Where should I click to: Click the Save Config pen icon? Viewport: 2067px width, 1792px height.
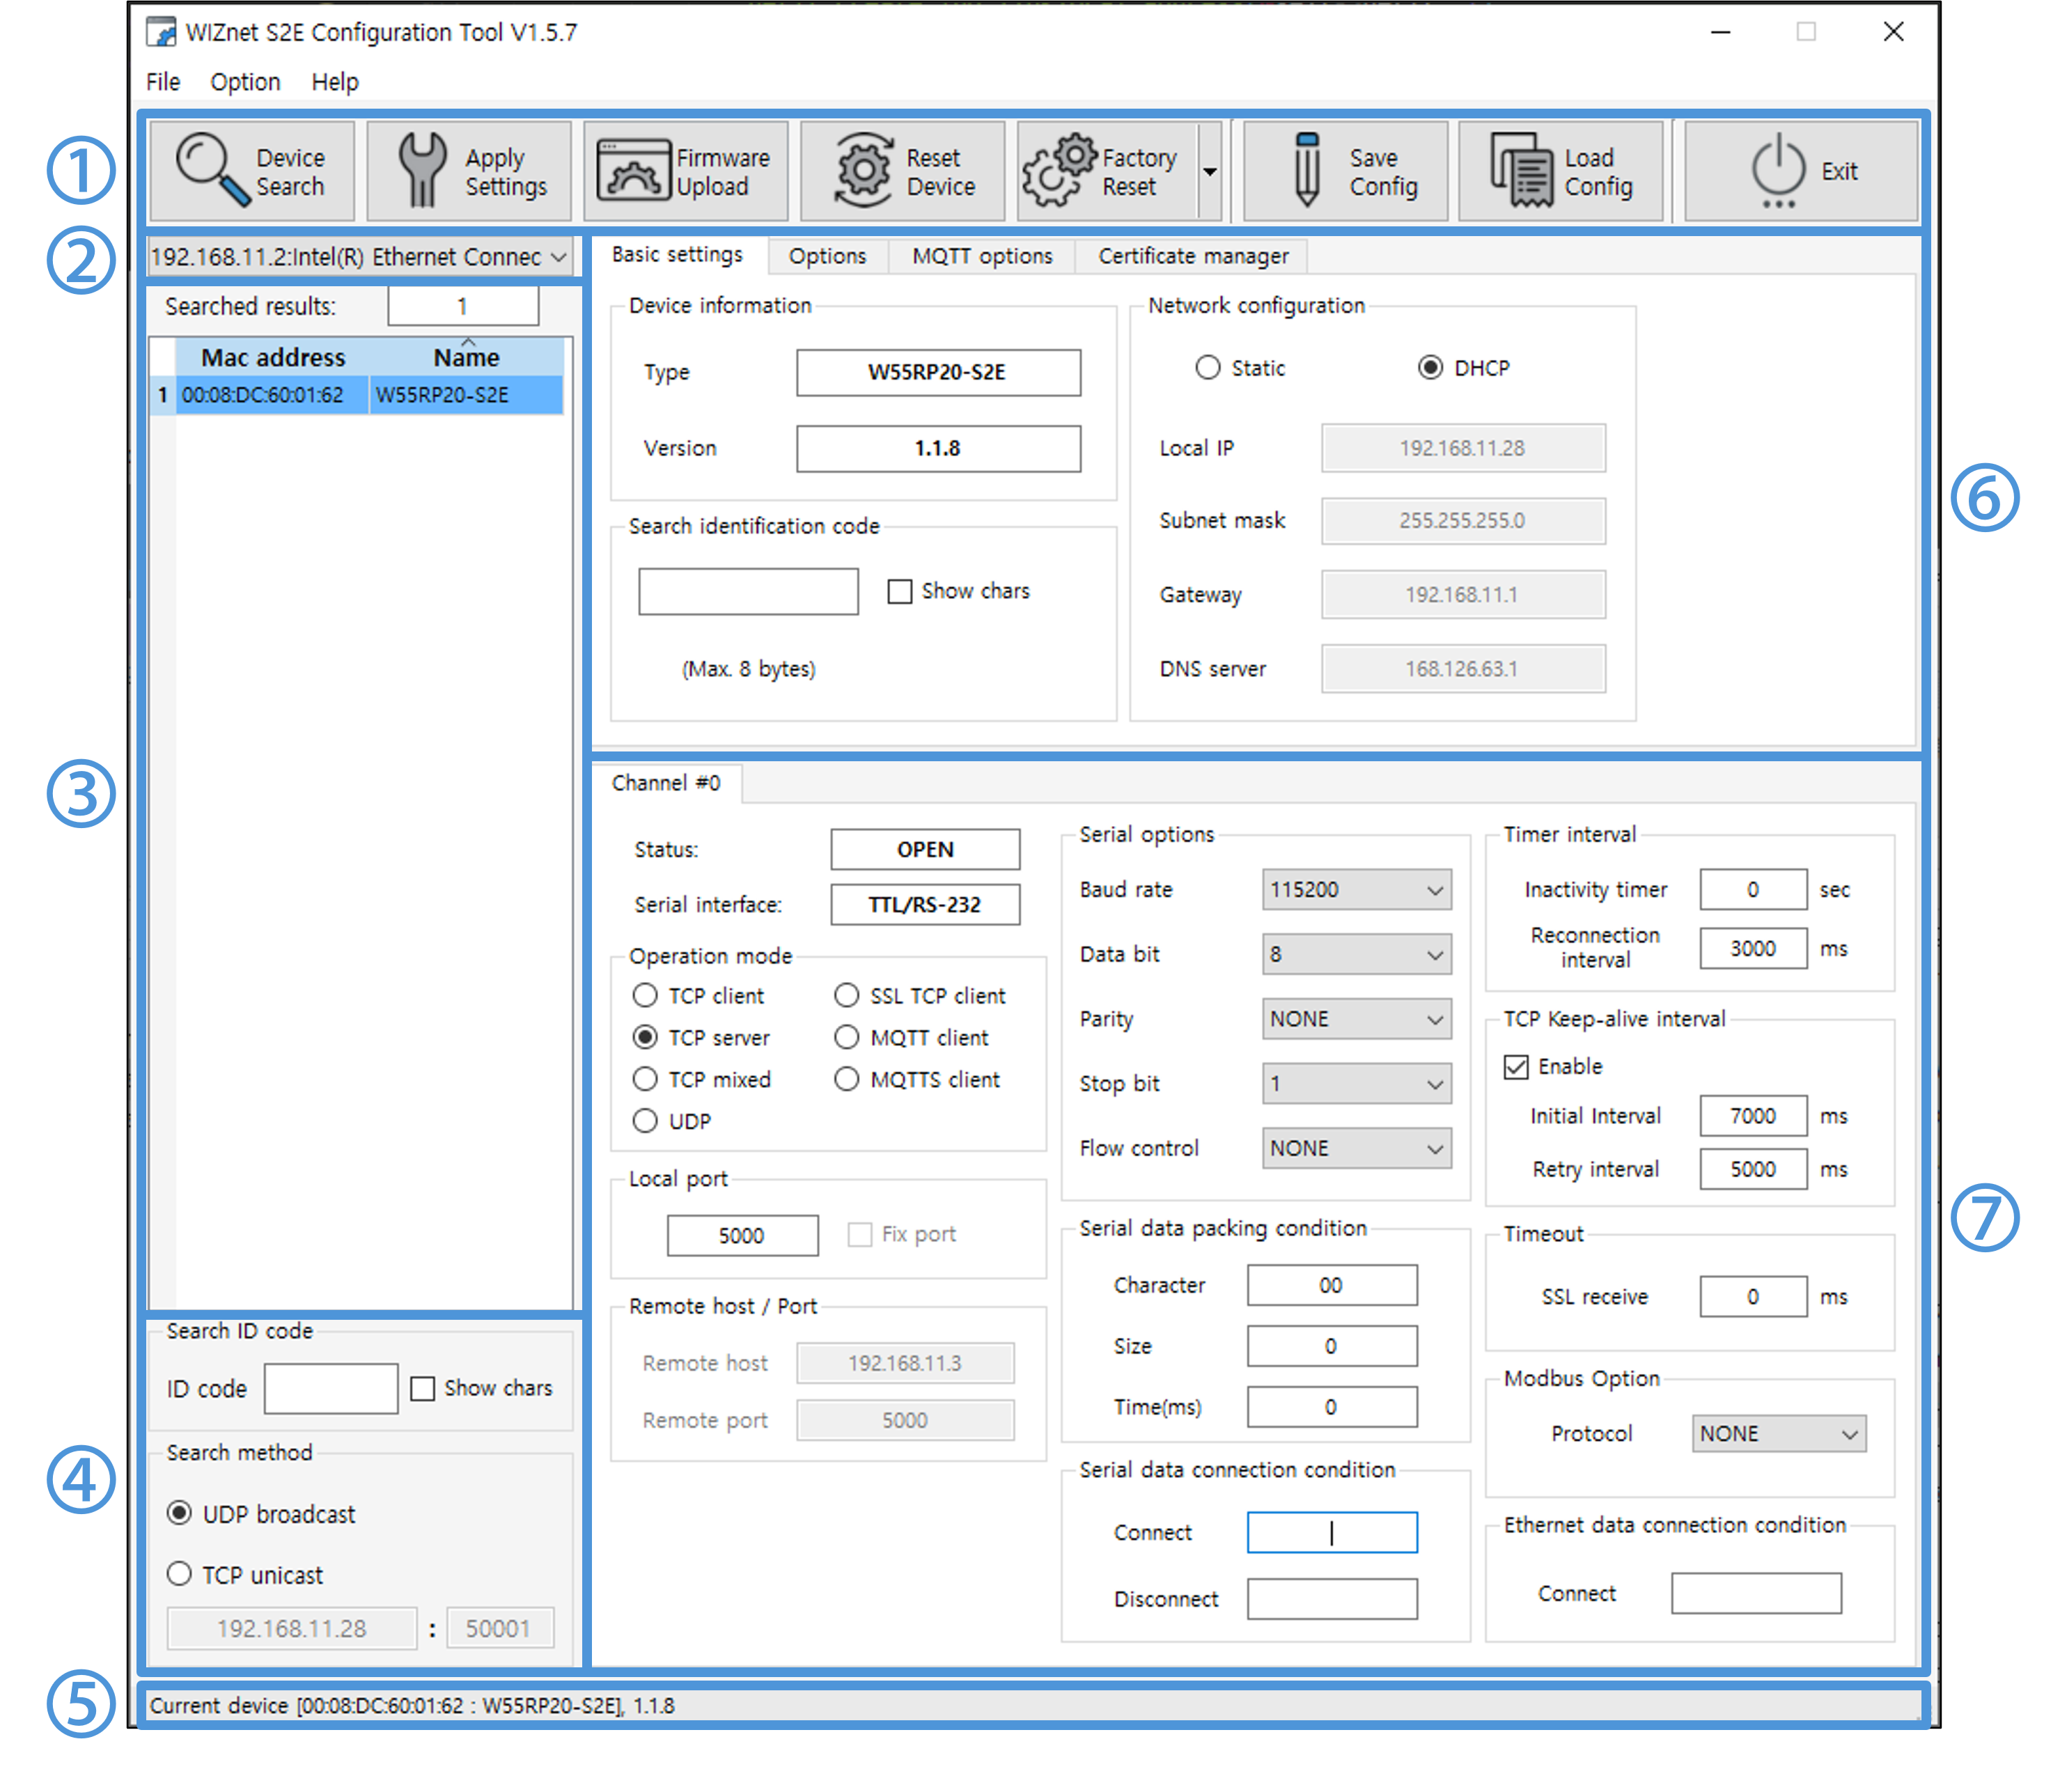(1306, 170)
